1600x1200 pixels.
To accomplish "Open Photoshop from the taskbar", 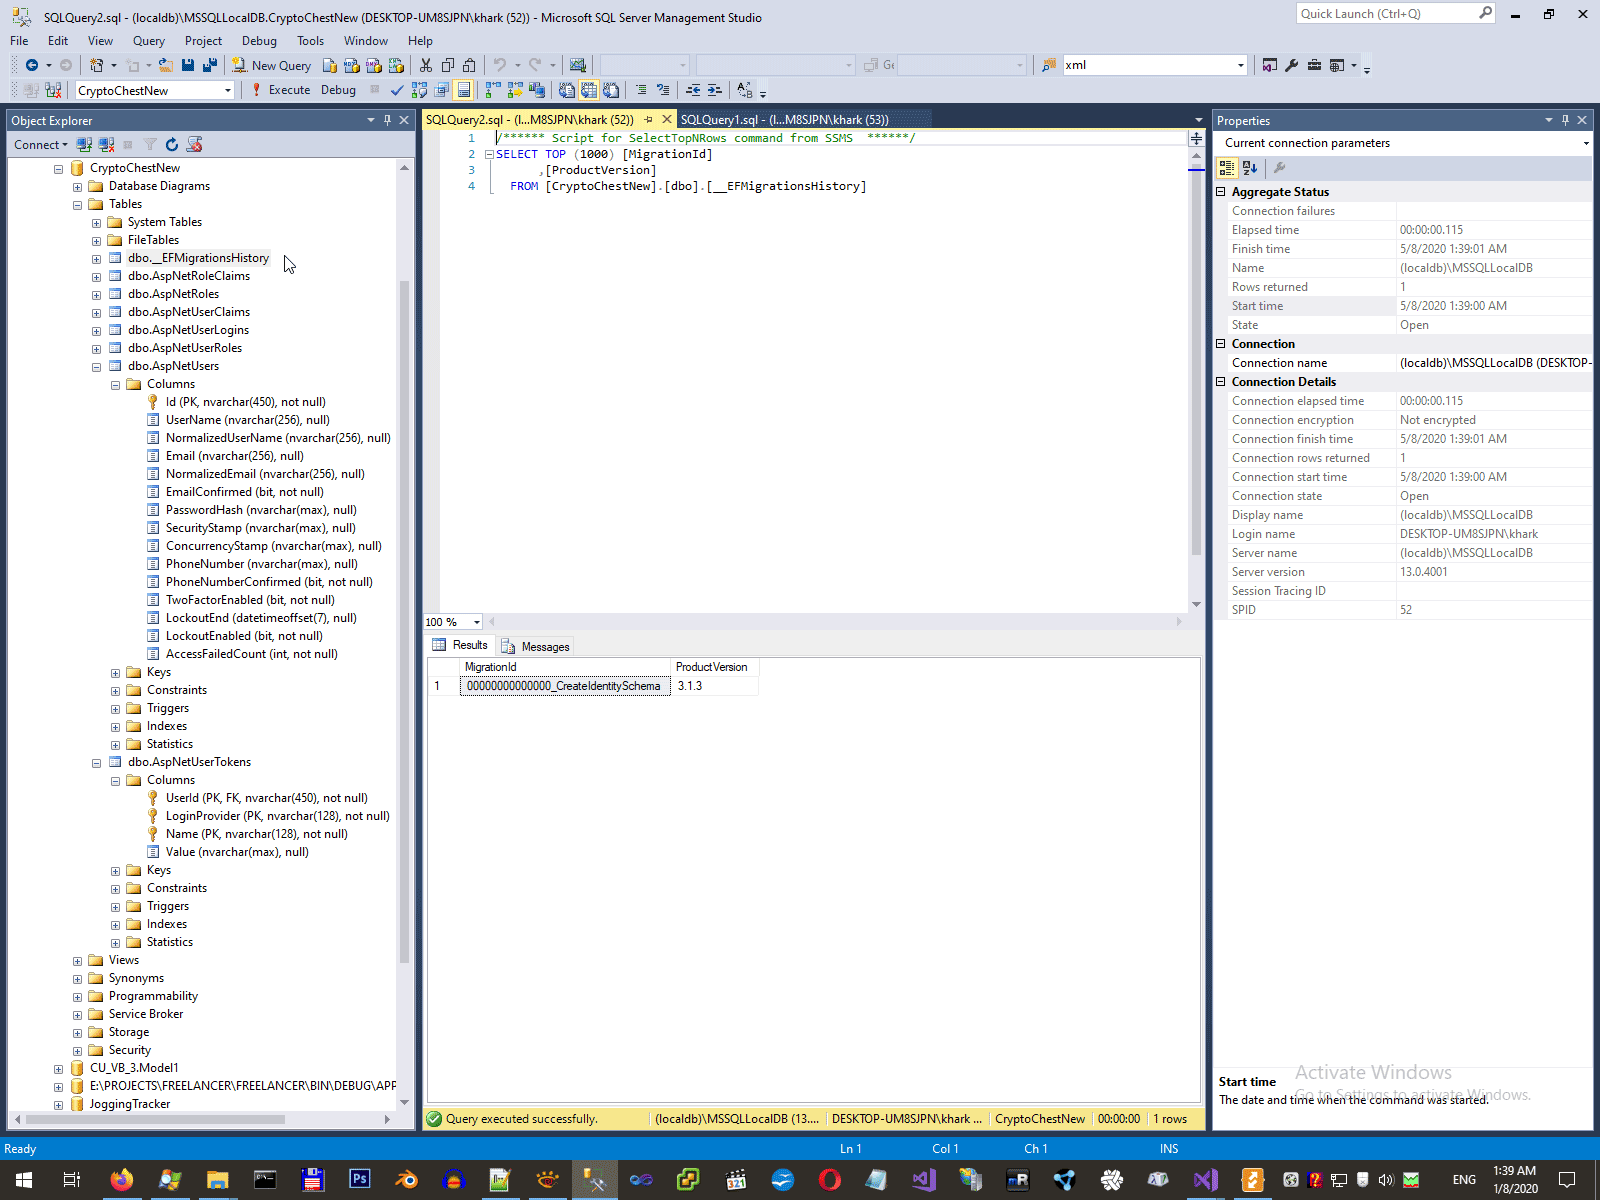I will [x=359, y=1180].
